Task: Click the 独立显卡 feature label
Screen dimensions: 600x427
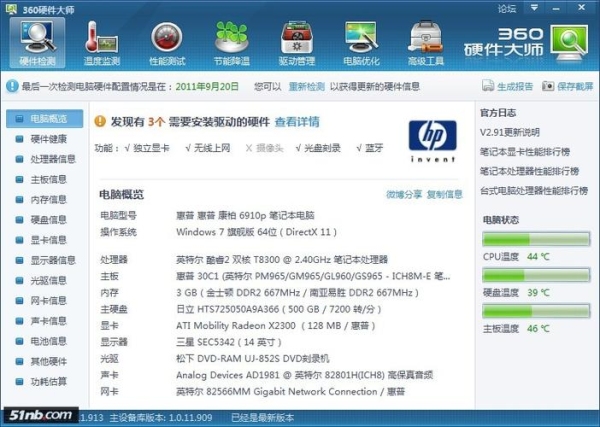Action: click(x=151, y=148)
